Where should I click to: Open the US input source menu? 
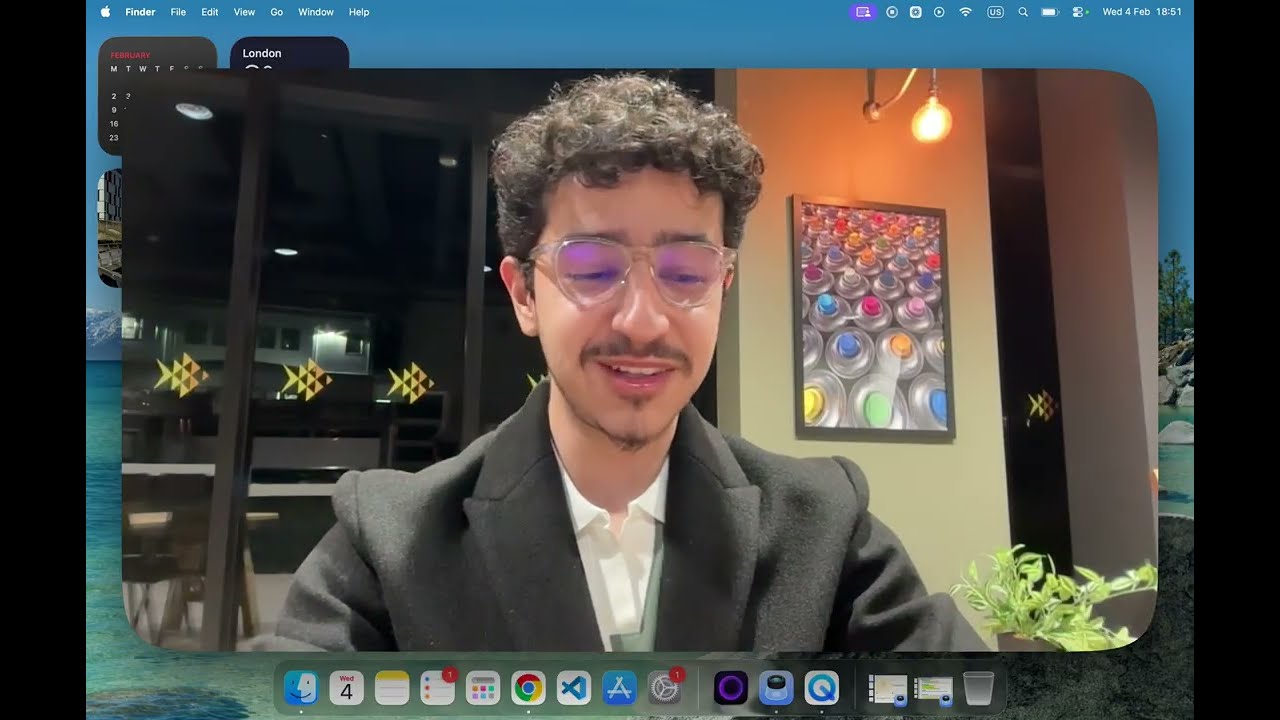(995, 12)
